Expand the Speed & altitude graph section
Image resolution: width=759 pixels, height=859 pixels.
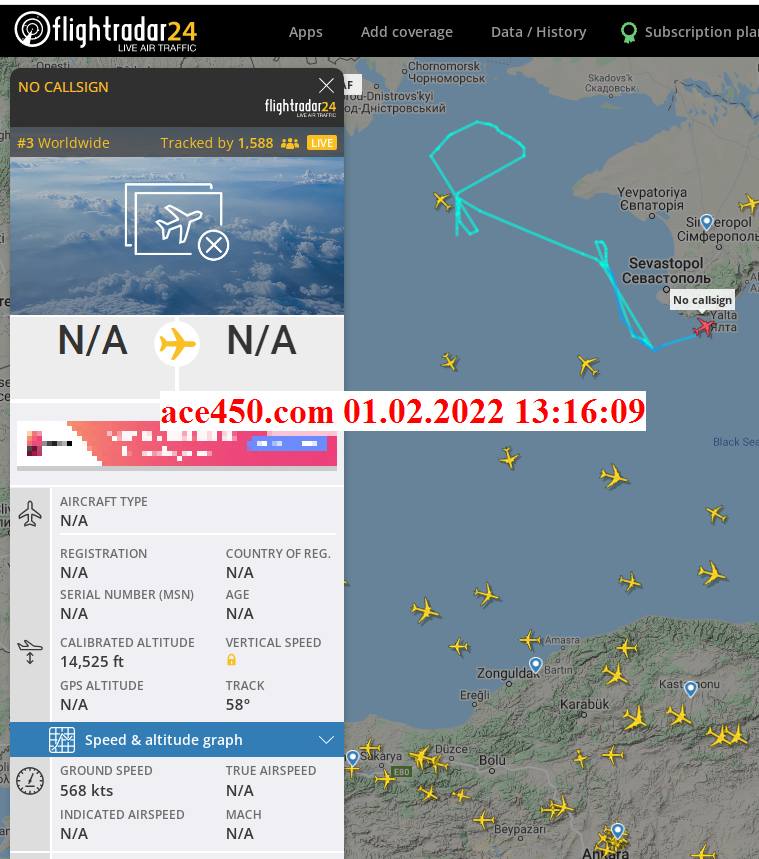click(x=177, y=740)
